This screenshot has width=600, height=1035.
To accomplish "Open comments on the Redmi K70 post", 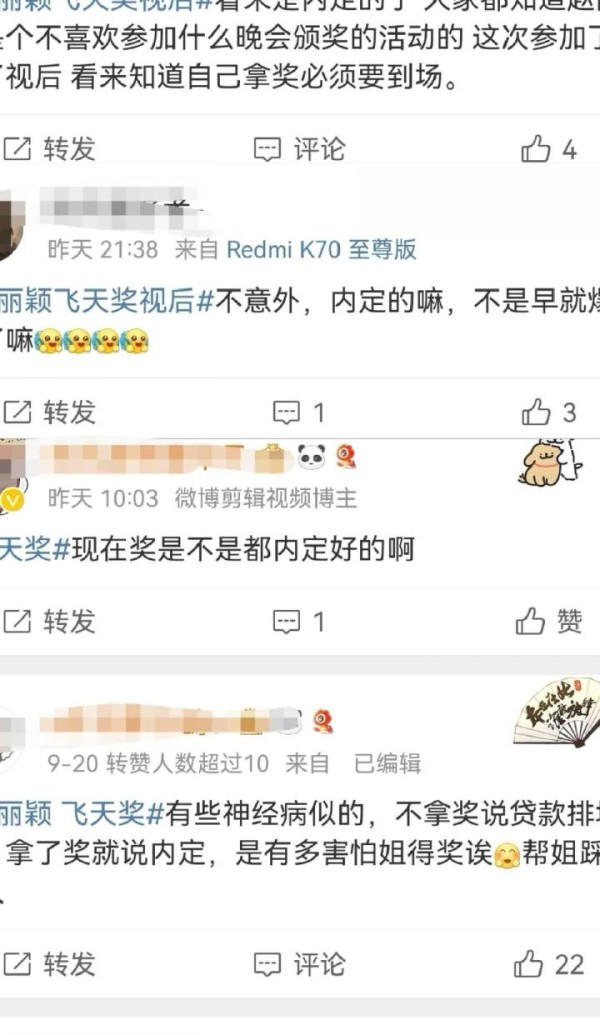I will tap(300, 413).
